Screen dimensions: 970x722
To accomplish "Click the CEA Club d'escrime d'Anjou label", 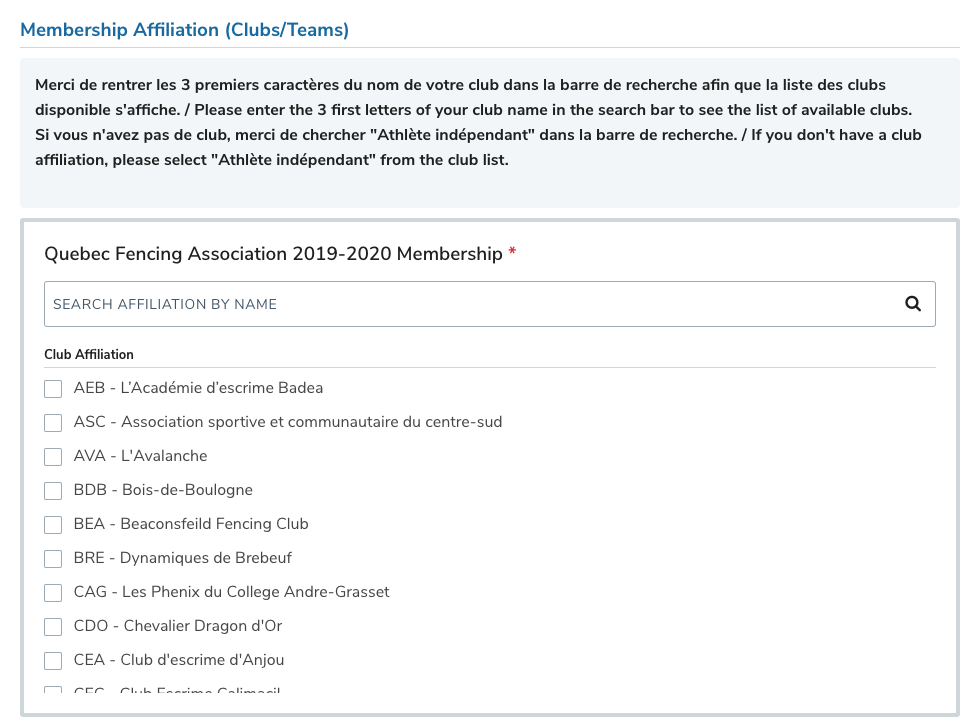I will (x=179, y=660).
